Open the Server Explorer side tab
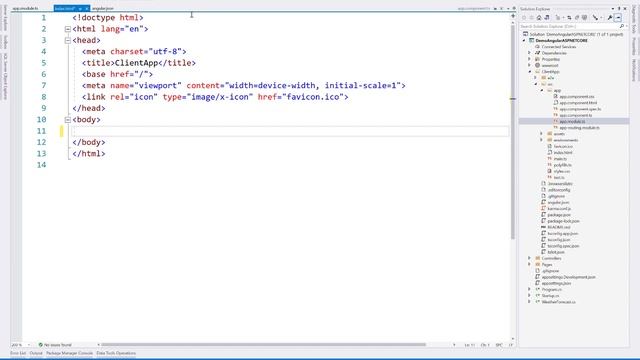Screen dimensions: 640x360 point(5,18)
